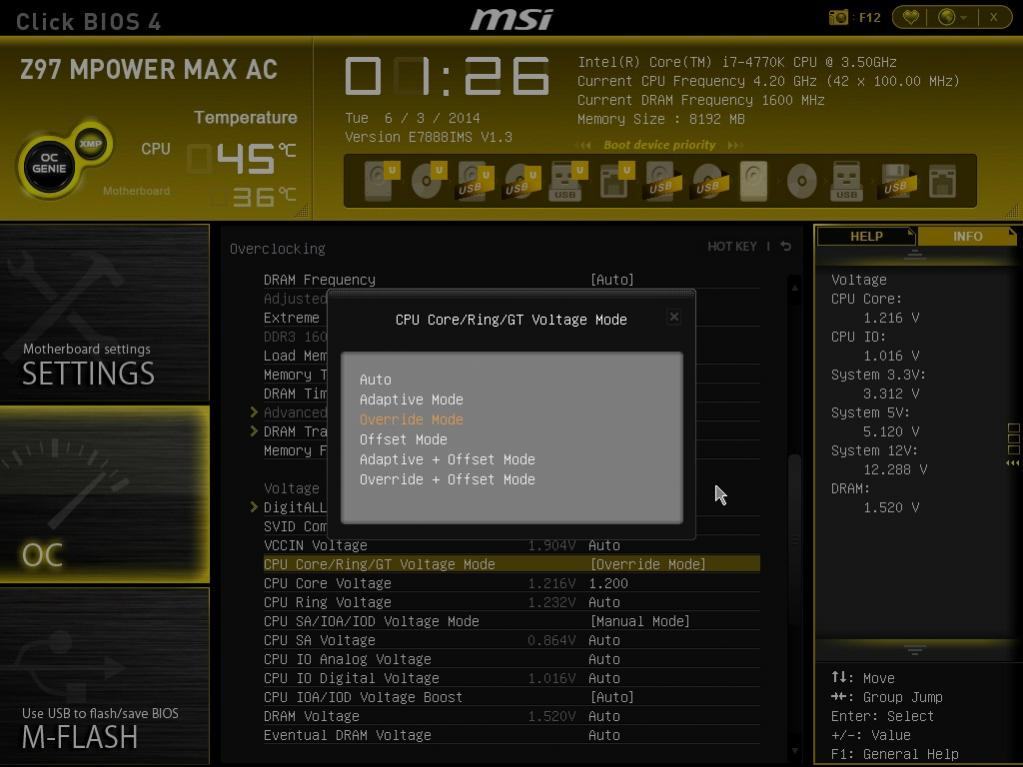Expand the DigitALL Power submenu arrow
Image resolution: width=1023 pixels, height=767 pixels.
(254, 507)
